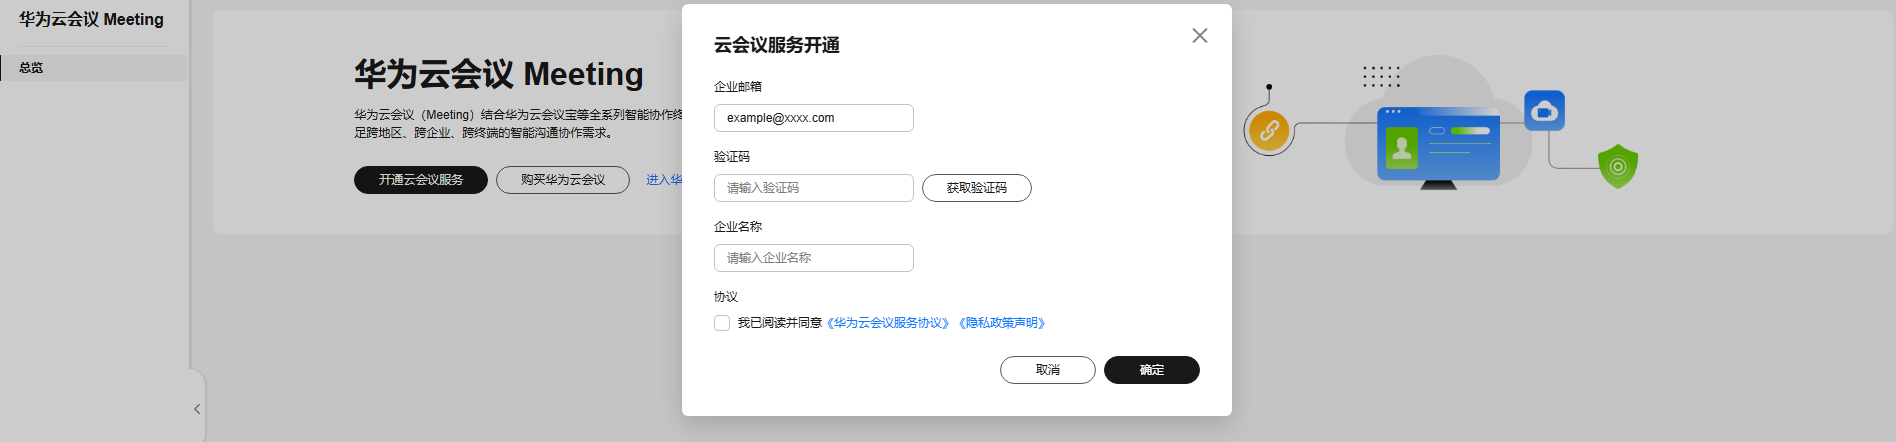This screenshot has width=1896, height=442.
Task: Click the 开通云会议服务 button
Action: (x=420, y=180)
